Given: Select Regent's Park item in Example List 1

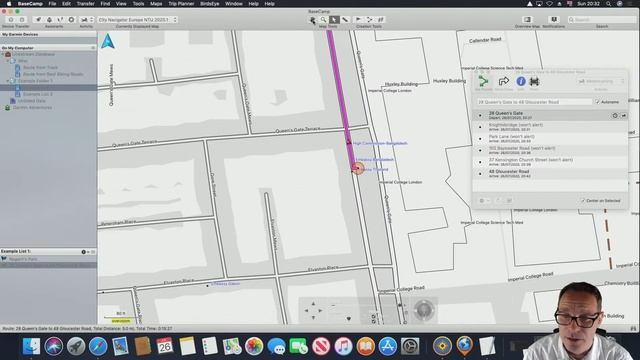Looking at the screenshot, I should [x=48, y=259].
